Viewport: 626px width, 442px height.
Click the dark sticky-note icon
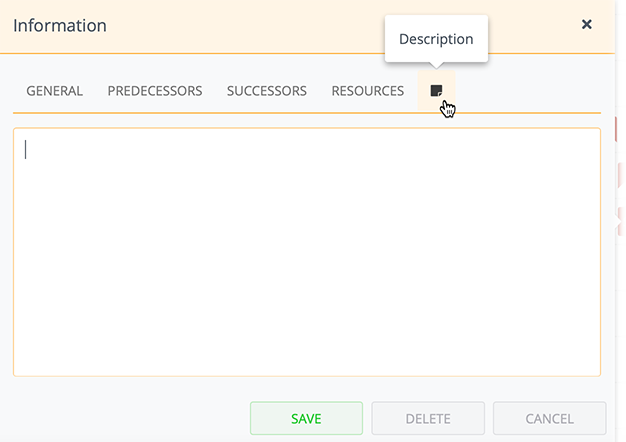[436, 91]
